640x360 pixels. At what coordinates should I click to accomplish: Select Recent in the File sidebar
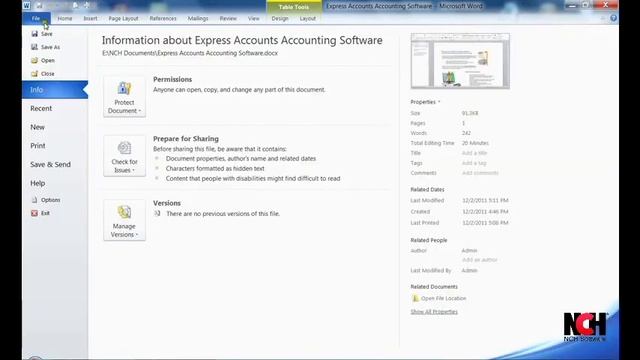pos(41,109)
